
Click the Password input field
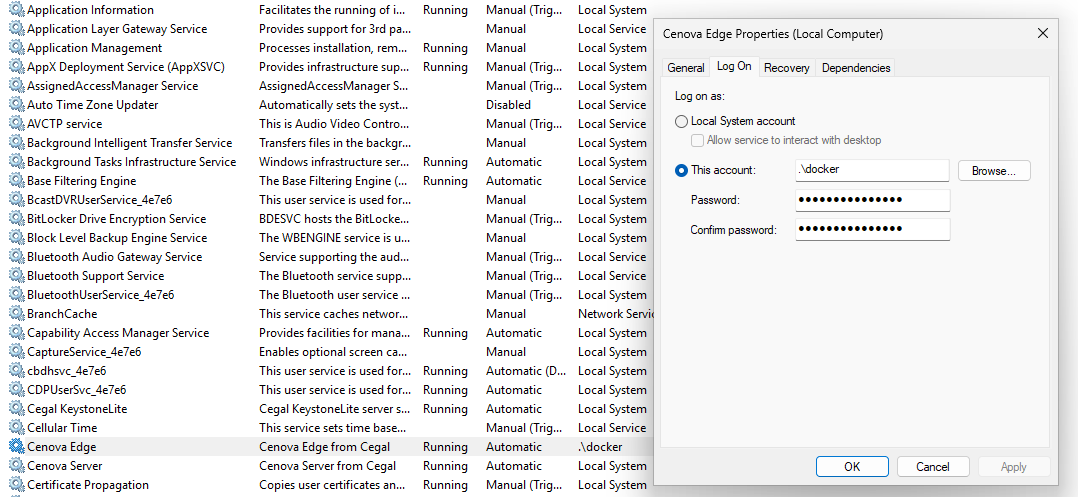pos(872,200)
